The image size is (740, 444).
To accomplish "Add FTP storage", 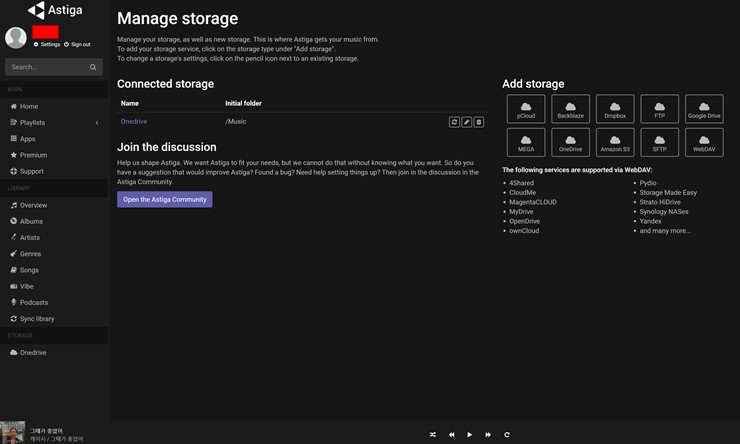I will [x=660, y=109].
